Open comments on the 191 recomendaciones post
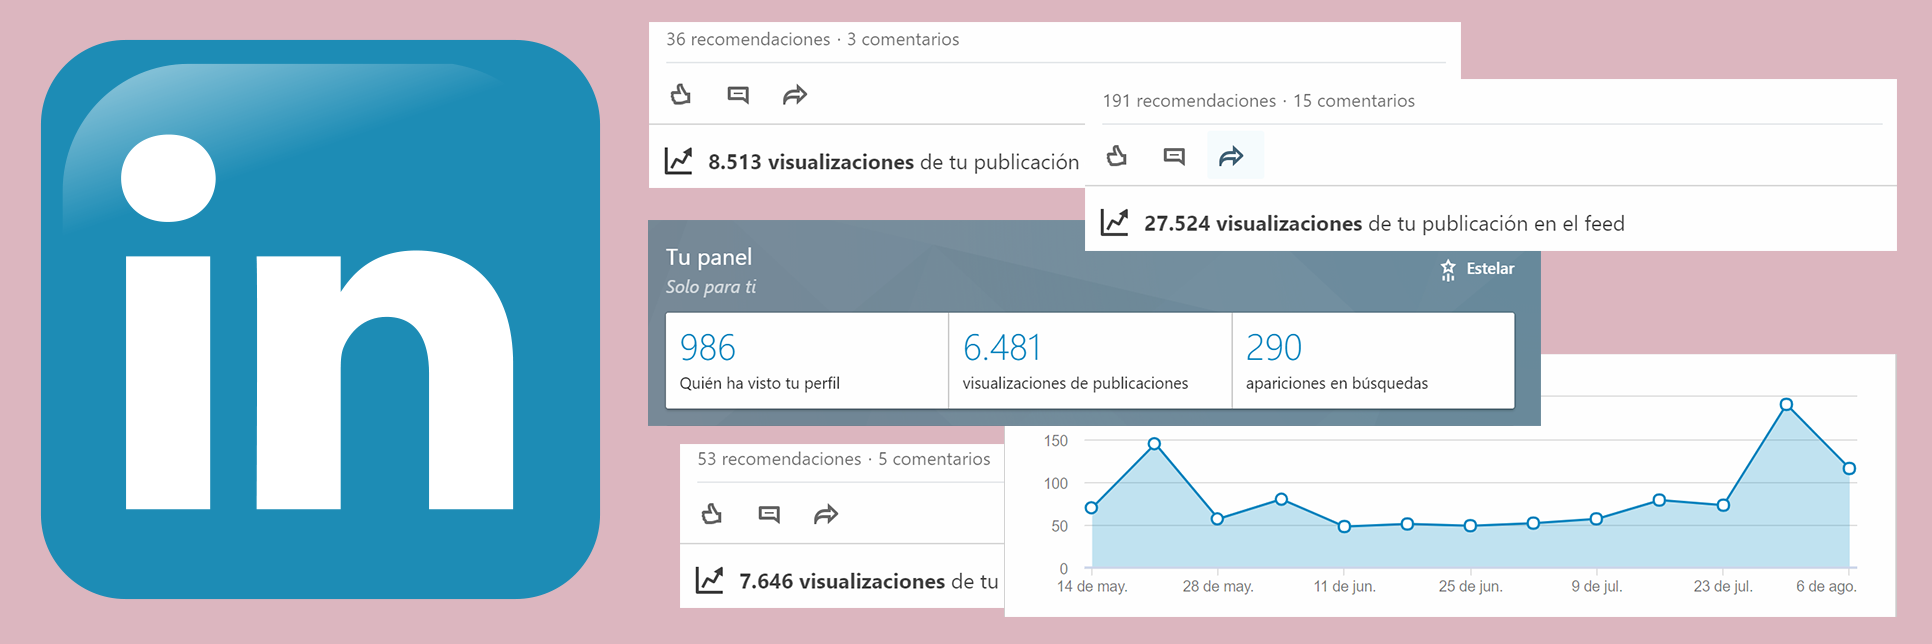 1174,156
